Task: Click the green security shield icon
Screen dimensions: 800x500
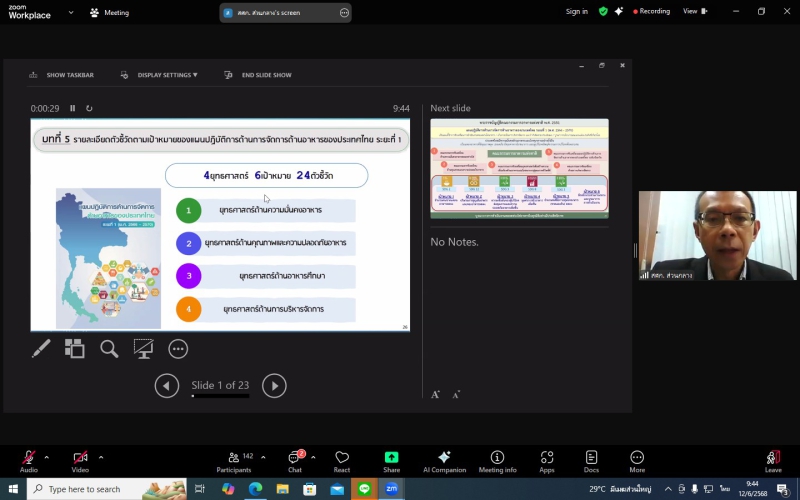Action: pyautogui.click(x=603, y=11)
